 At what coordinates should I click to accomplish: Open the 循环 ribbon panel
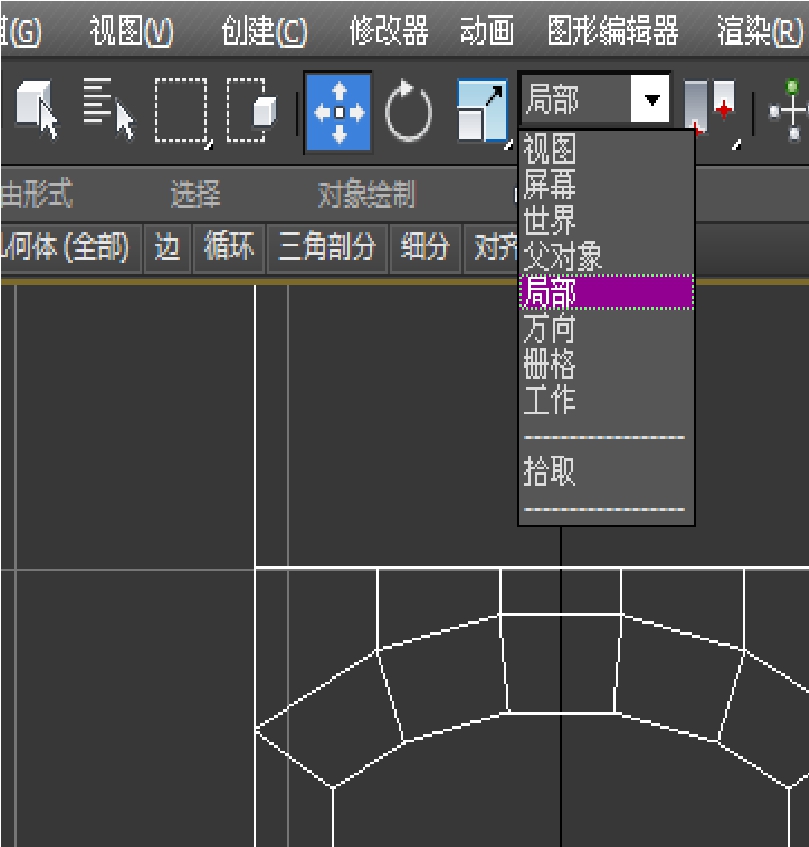coord(229,248)
